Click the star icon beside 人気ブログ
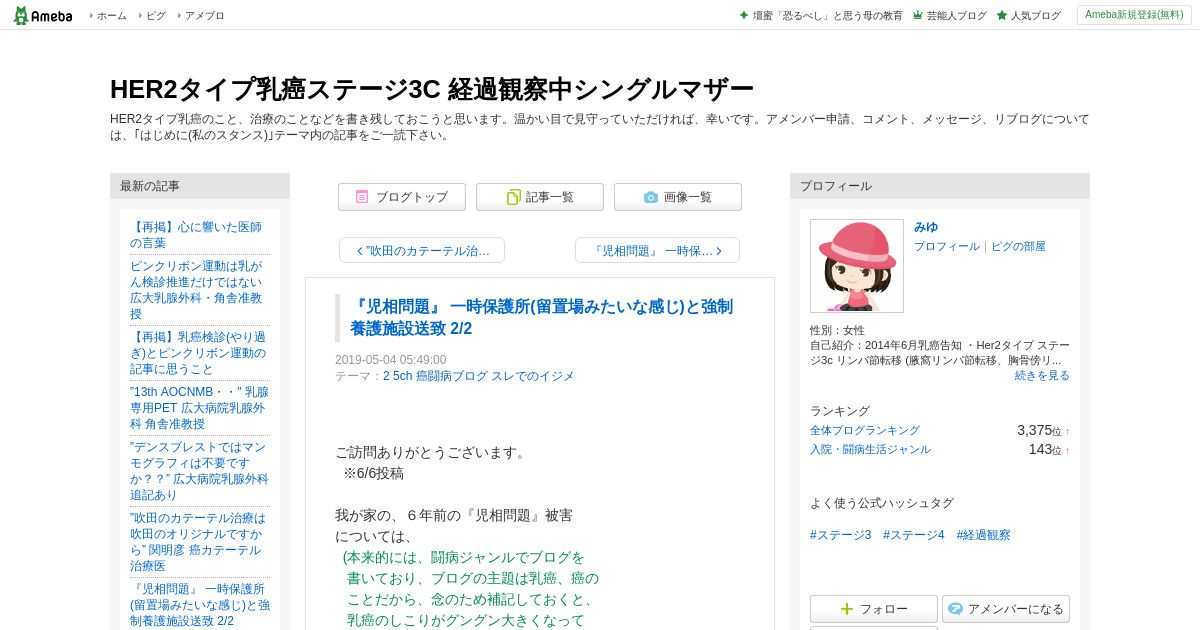Viewport: 1200px width, 630px height. [1001, 15]
